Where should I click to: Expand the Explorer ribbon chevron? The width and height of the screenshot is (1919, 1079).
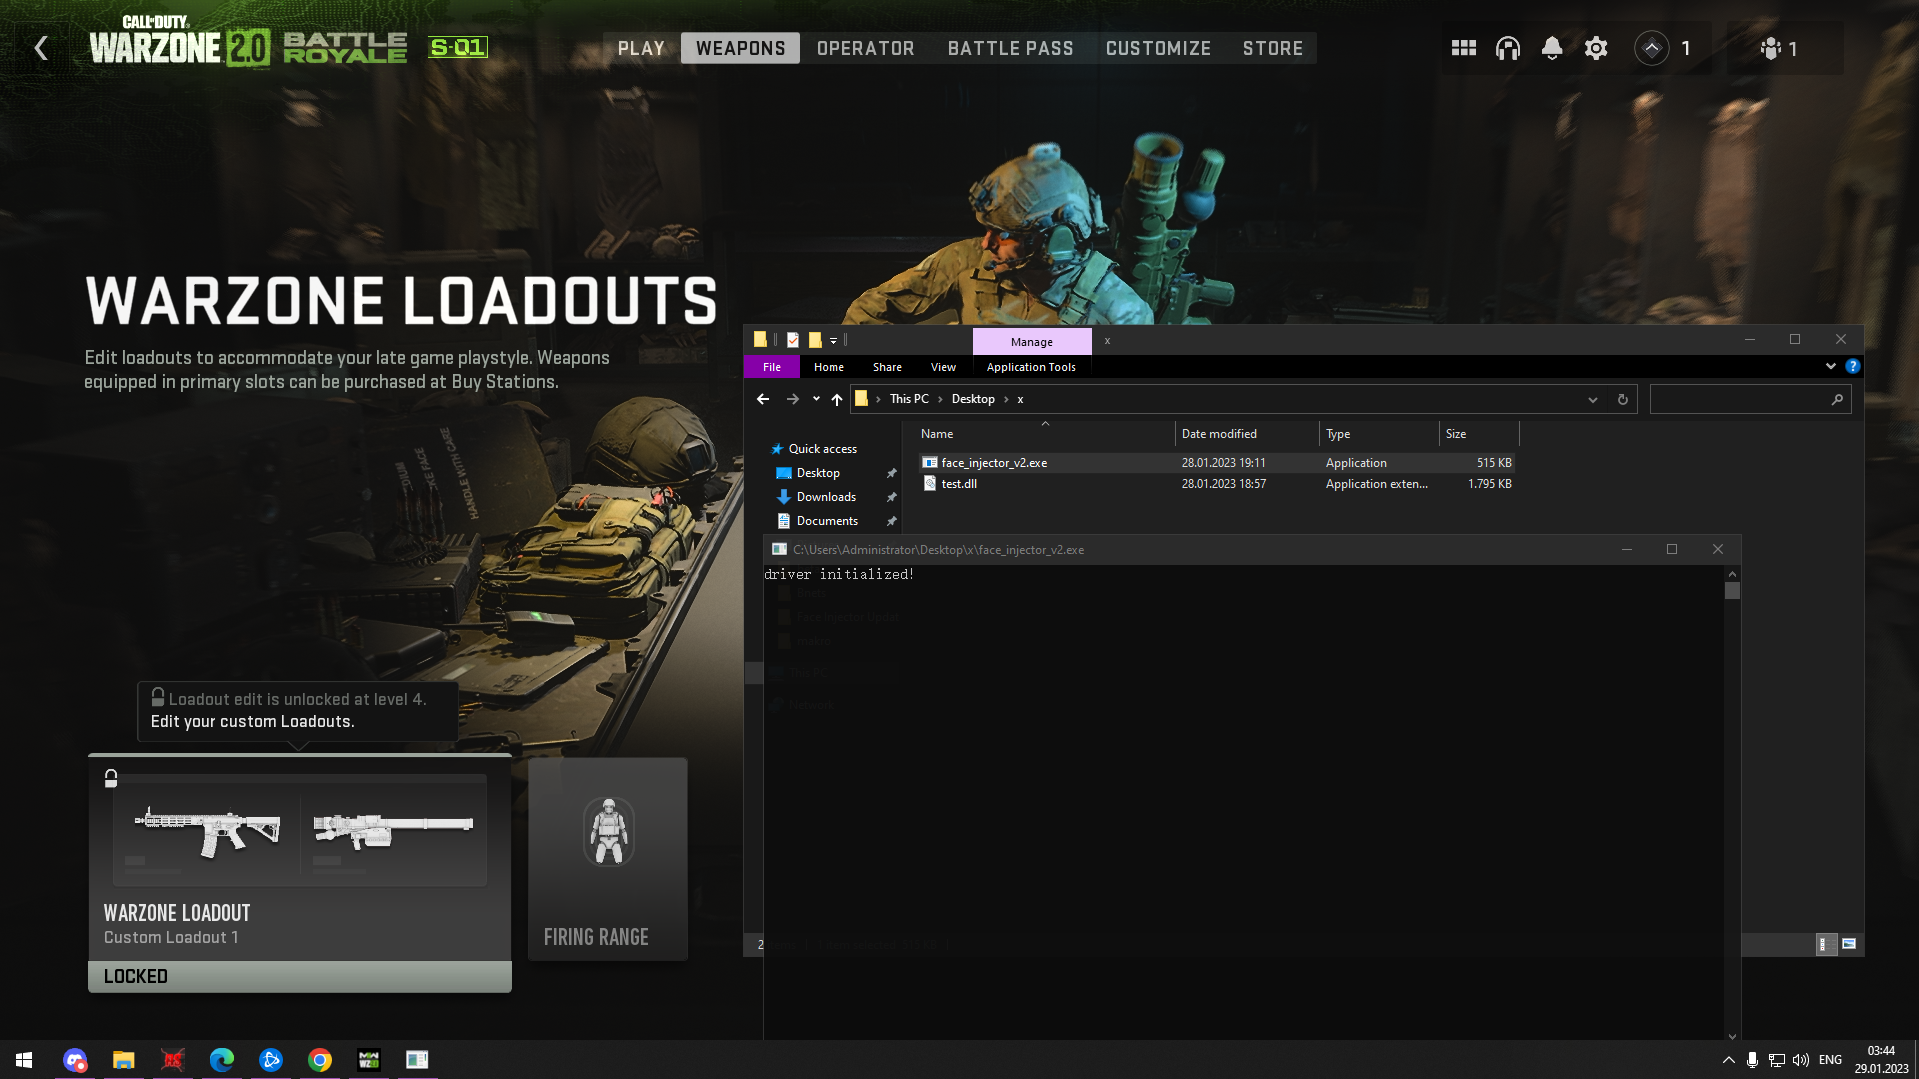[1831, 366]
